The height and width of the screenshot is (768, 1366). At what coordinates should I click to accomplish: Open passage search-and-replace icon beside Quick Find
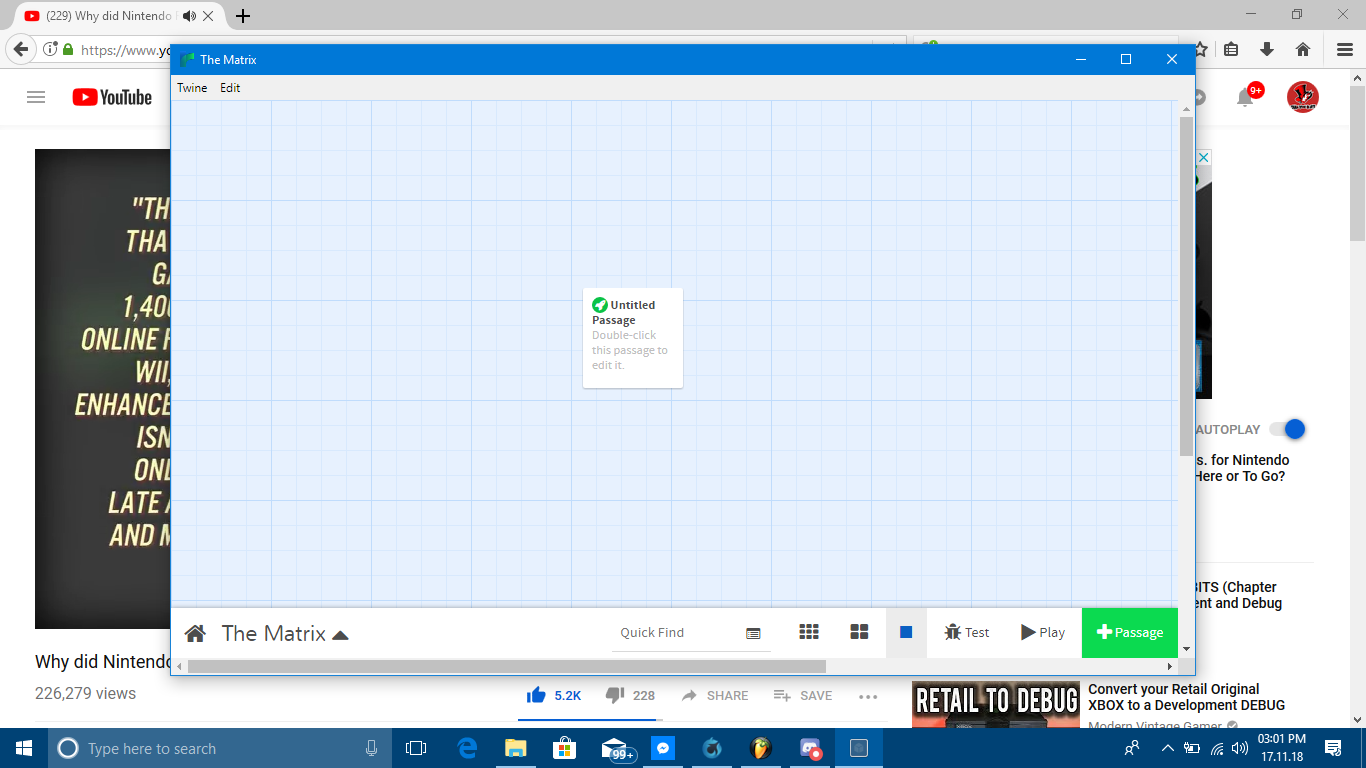click(753, 633)
